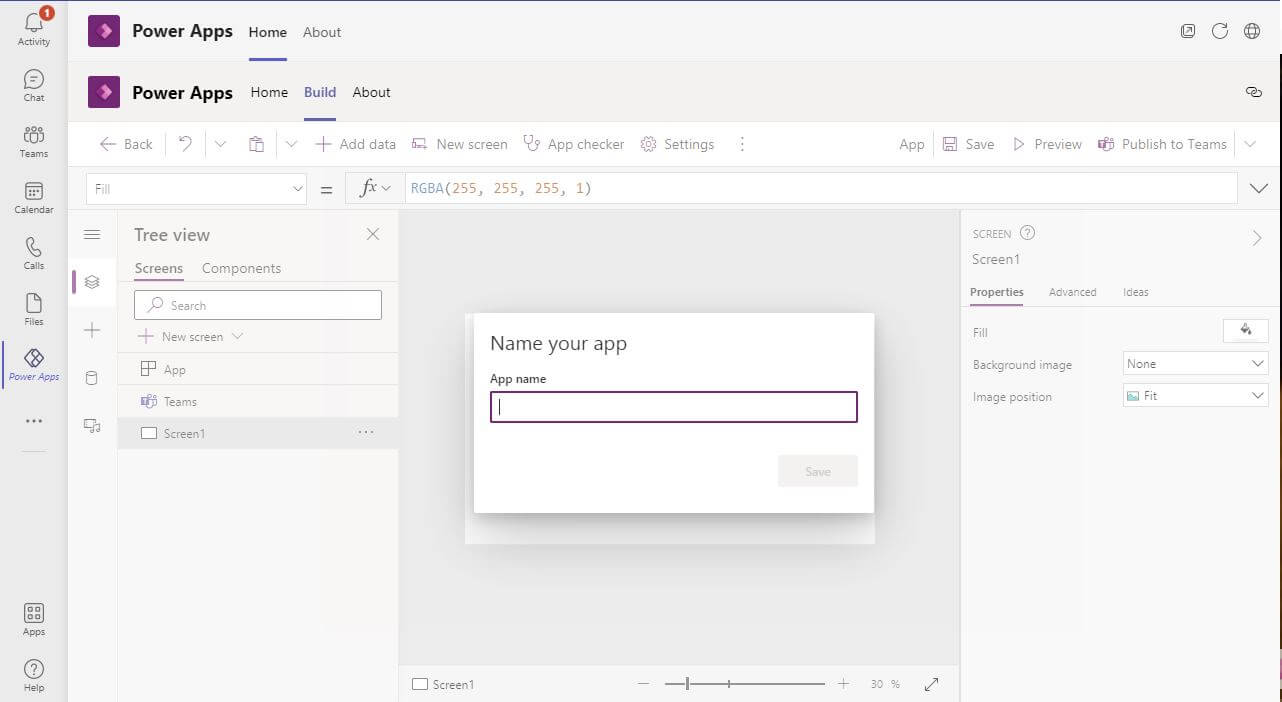Open the Advanced properties tab
This screenshot has width=1282, height=702.
(x=1072, y=291)
